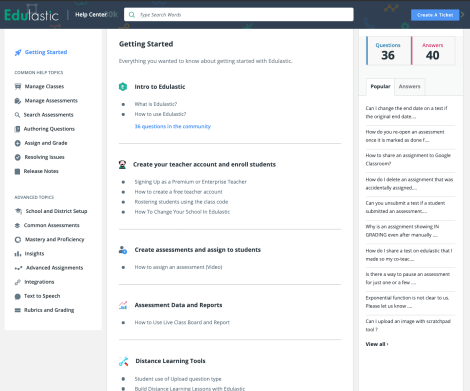Open Rubrics and Grading topic
The width and height of the screenshot is (470, 391).
(49, 310)
